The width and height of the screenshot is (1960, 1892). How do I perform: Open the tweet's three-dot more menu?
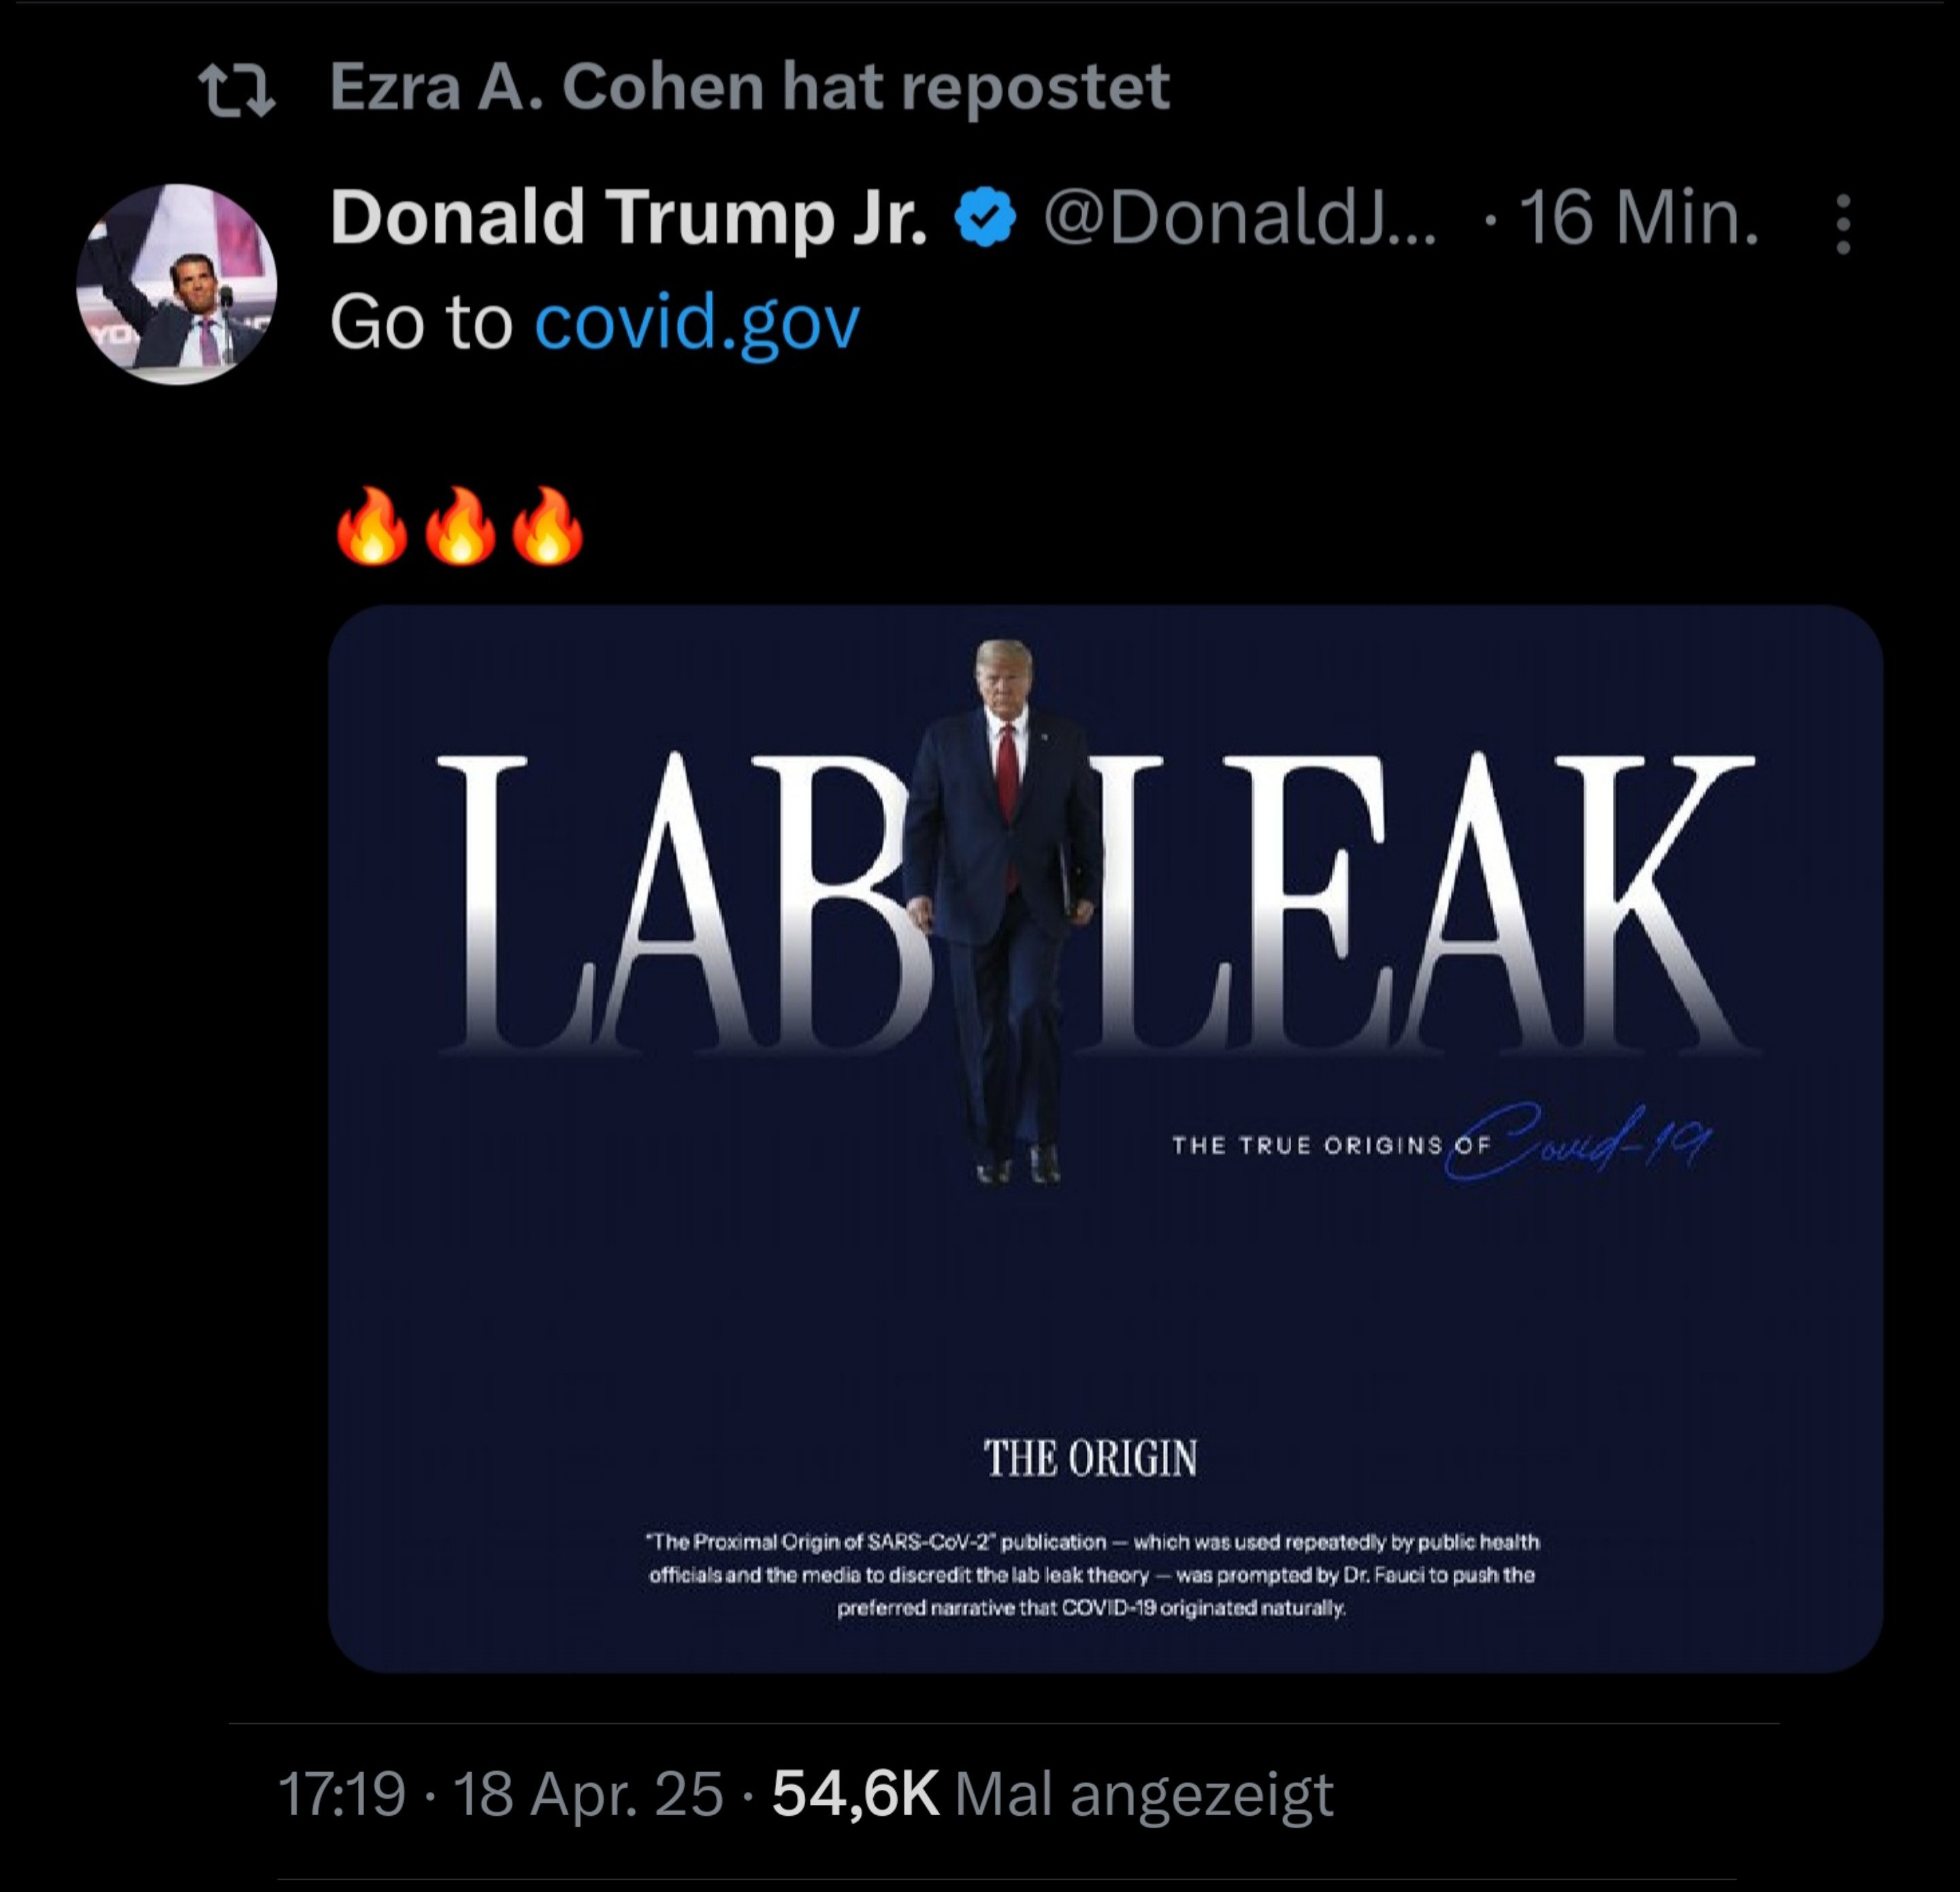click(x=1843, y=225)
